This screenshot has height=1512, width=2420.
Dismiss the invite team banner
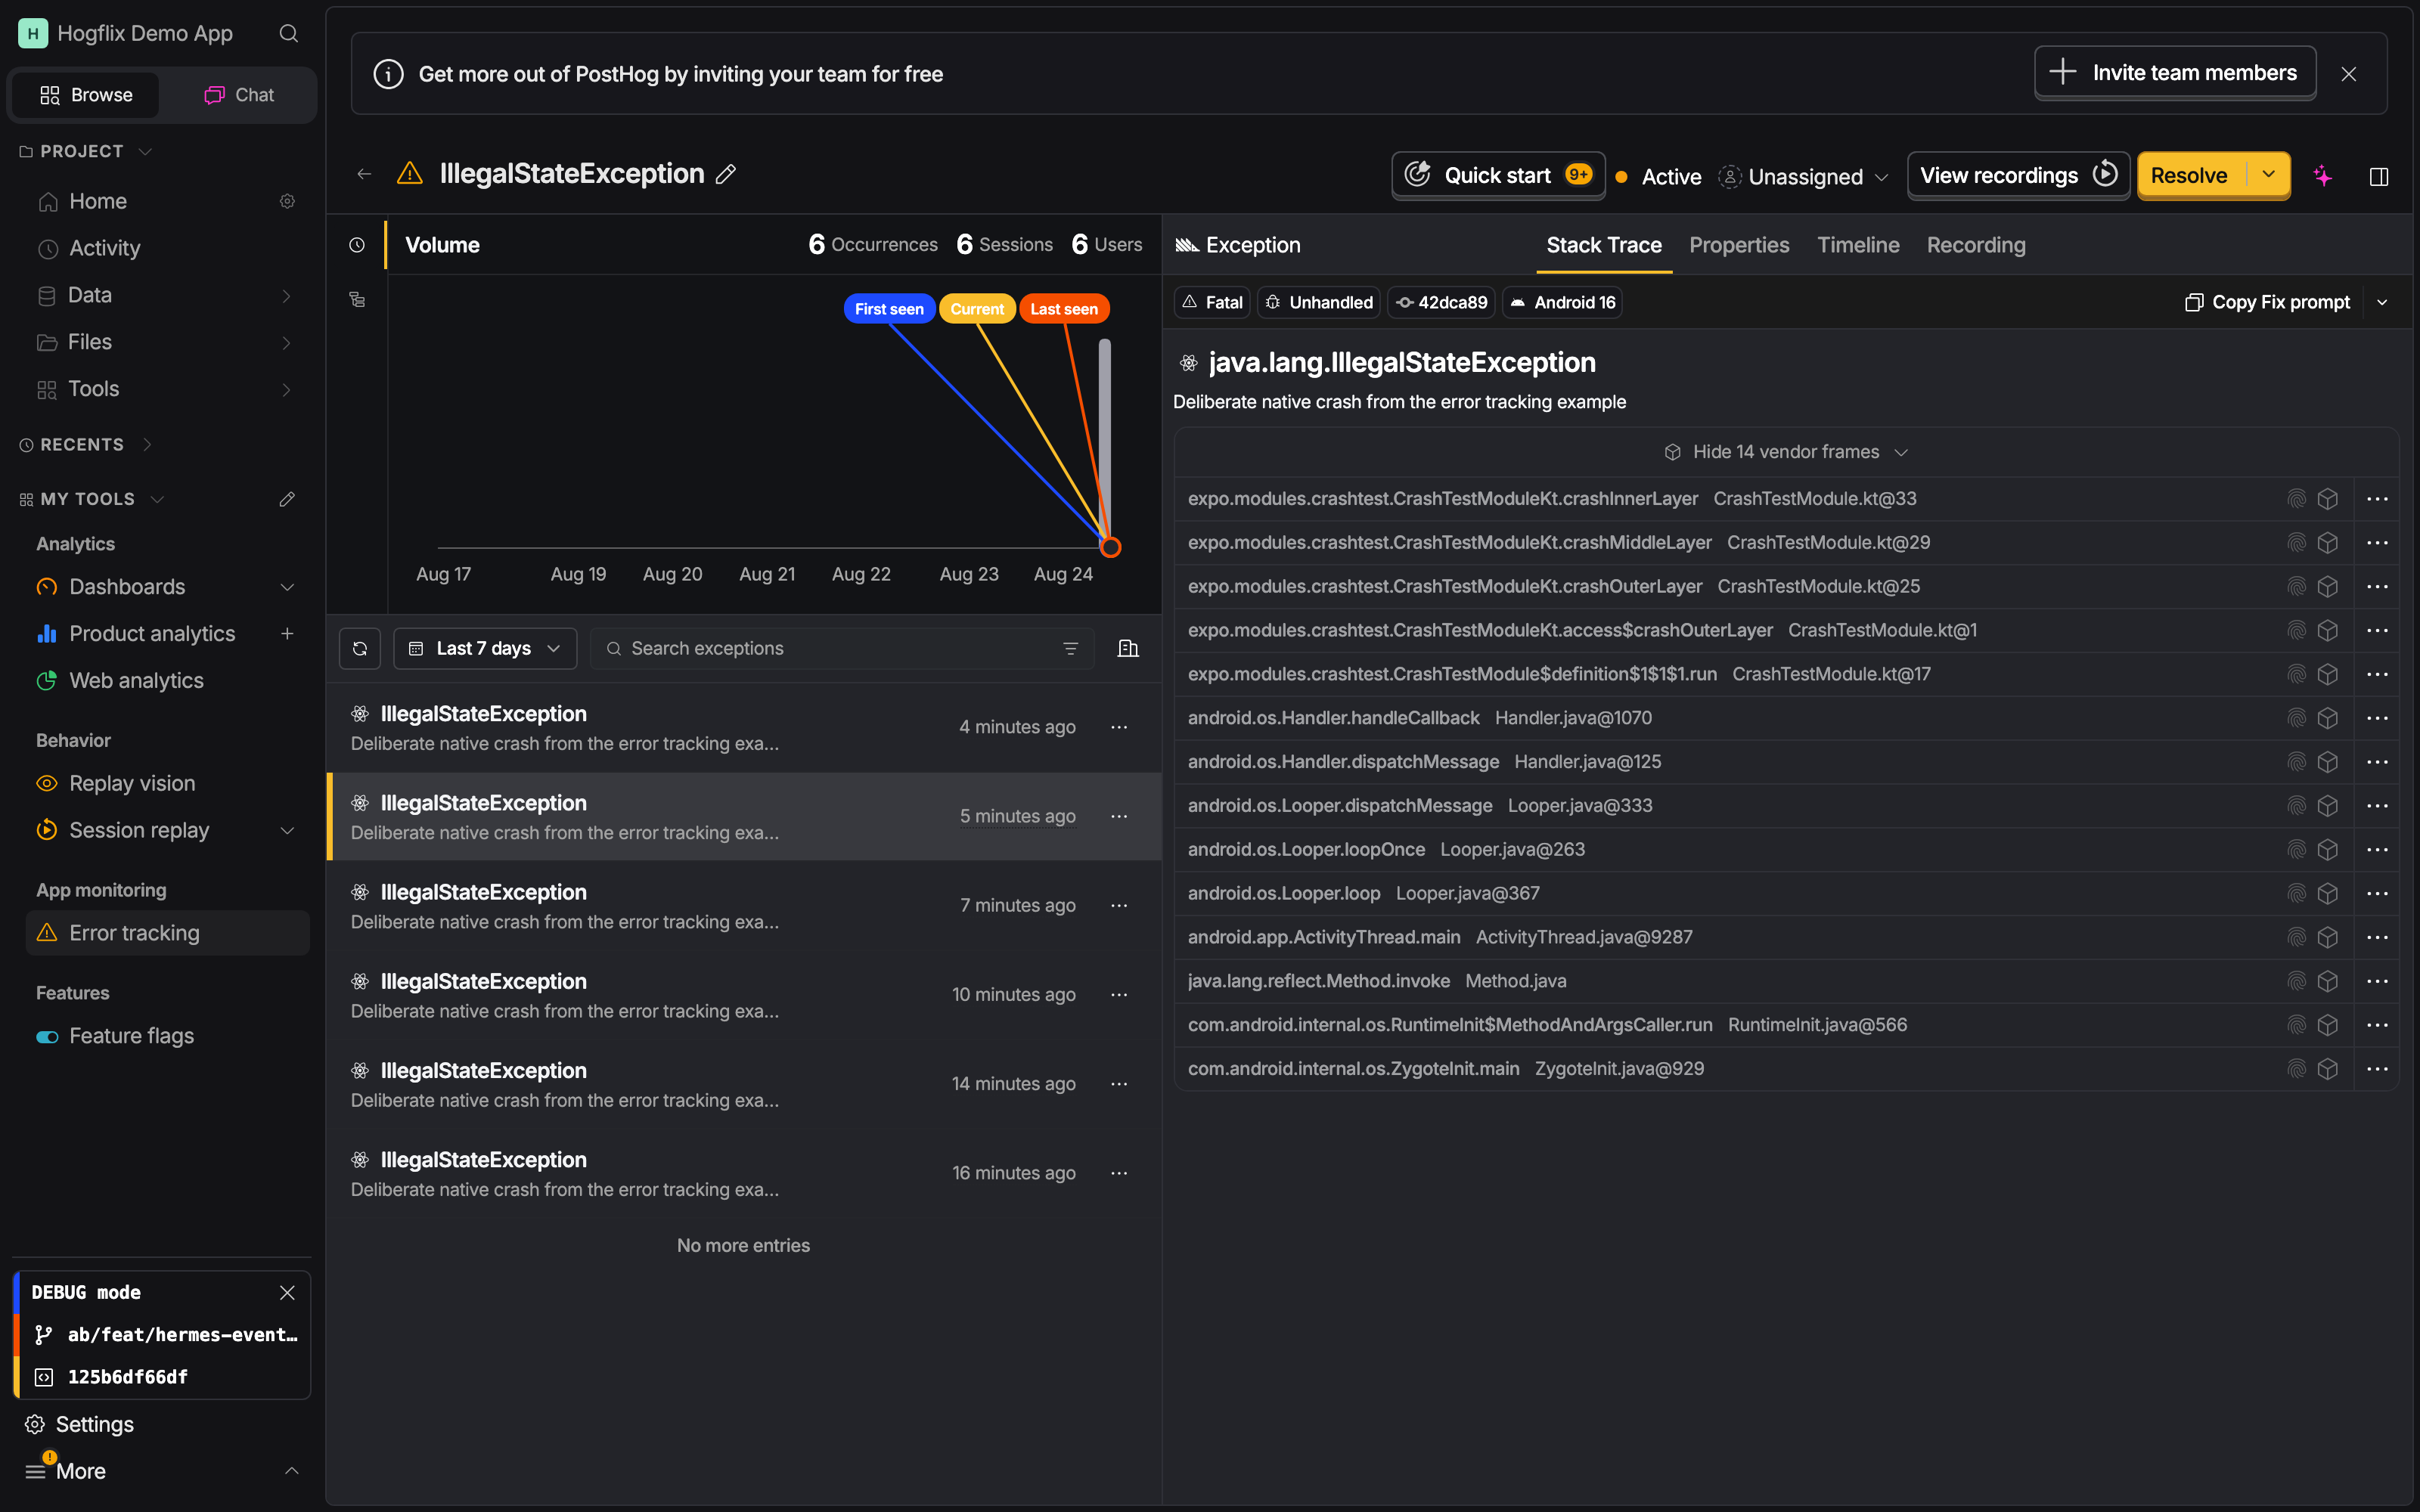[x=2349, y=74]
